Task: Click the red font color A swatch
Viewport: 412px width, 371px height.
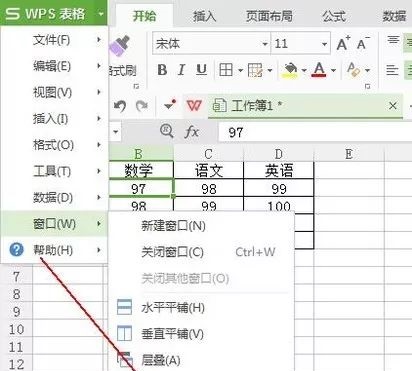Action: click(x=319, y=70)
